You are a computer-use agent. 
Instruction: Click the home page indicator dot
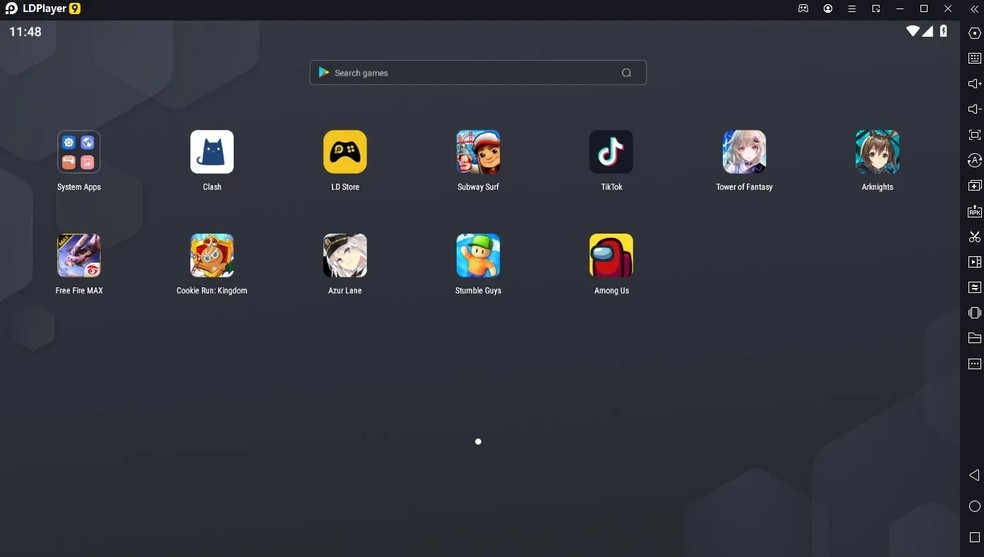(x=478, y=442)
